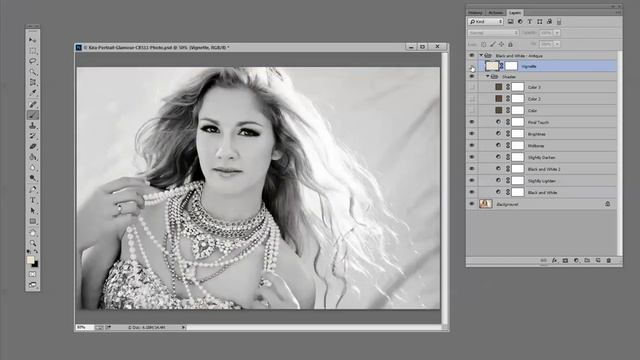Screen dimensions: 640x360
Task: Delete layer using trash icon
Action: 609,260
